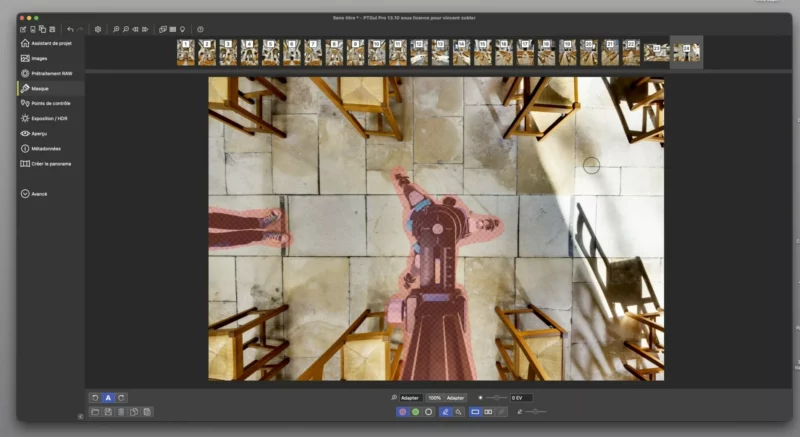Open the Aperçu tab

coord(51,134)
